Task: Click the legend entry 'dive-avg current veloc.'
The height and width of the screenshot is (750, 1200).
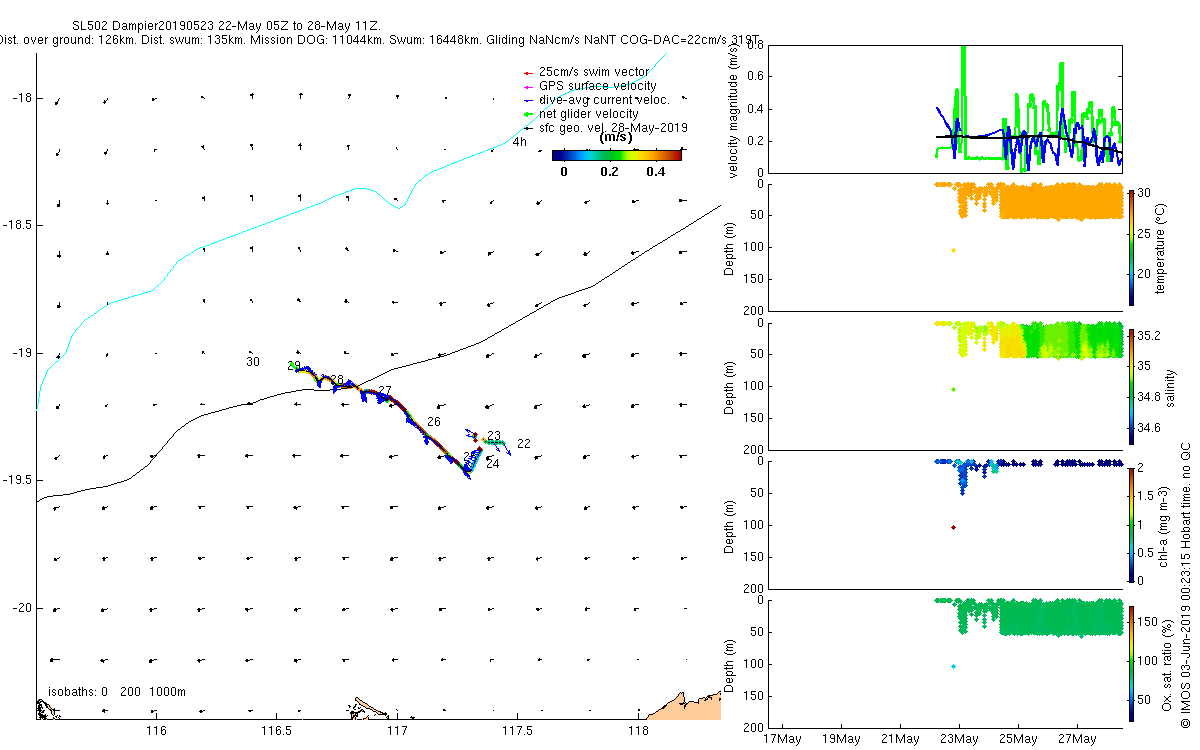Action: point(603,100)
